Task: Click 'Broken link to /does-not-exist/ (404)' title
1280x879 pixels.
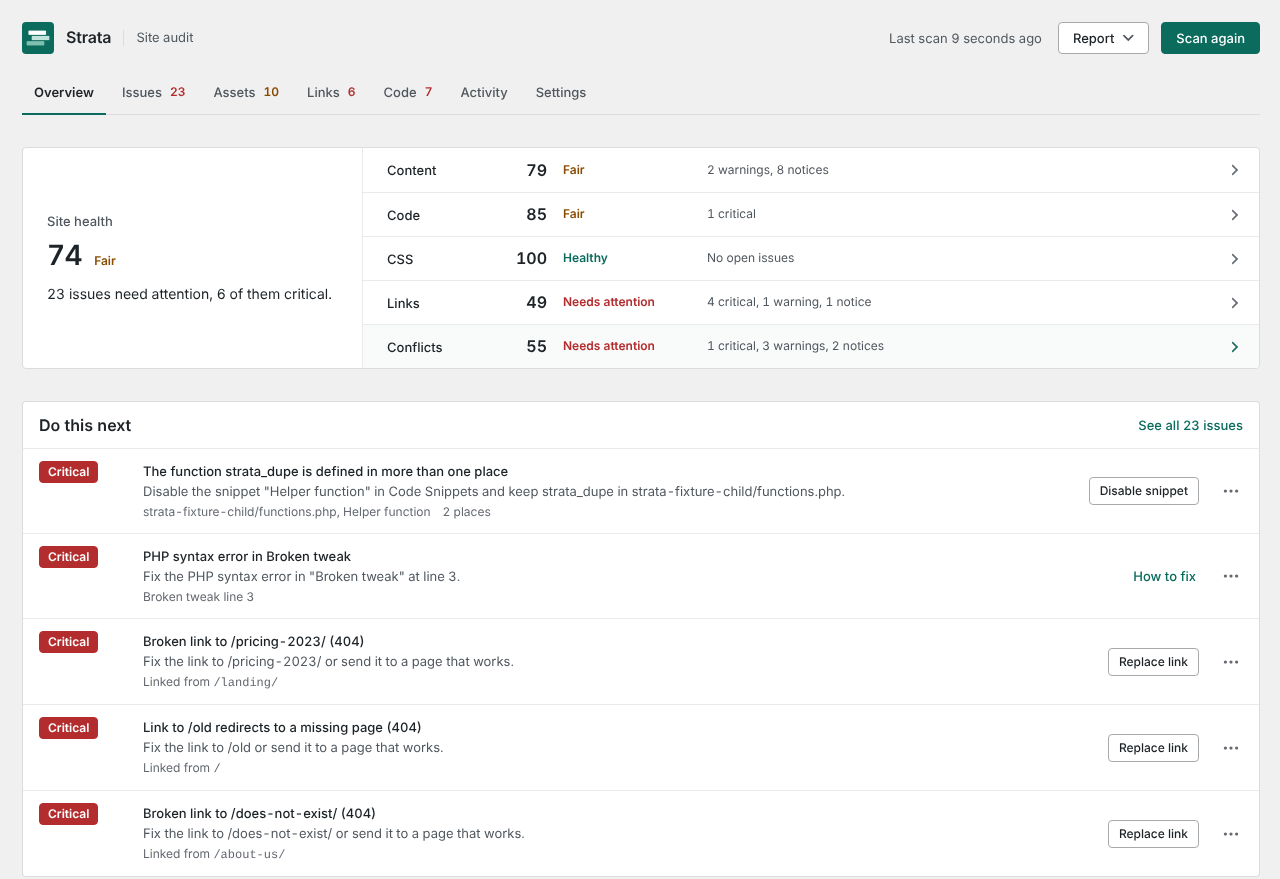Action: click(x=259, y=813)
